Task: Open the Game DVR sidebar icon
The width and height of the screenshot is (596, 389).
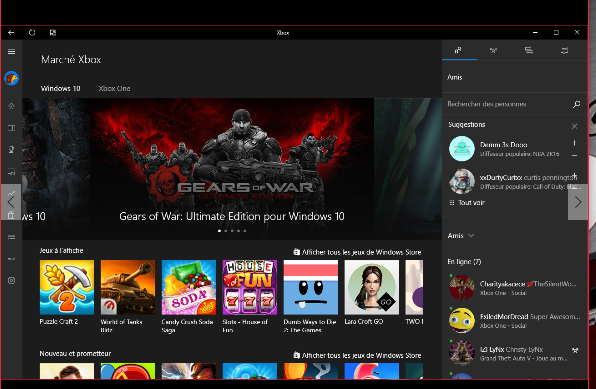Action: click(x=11, y=172)
